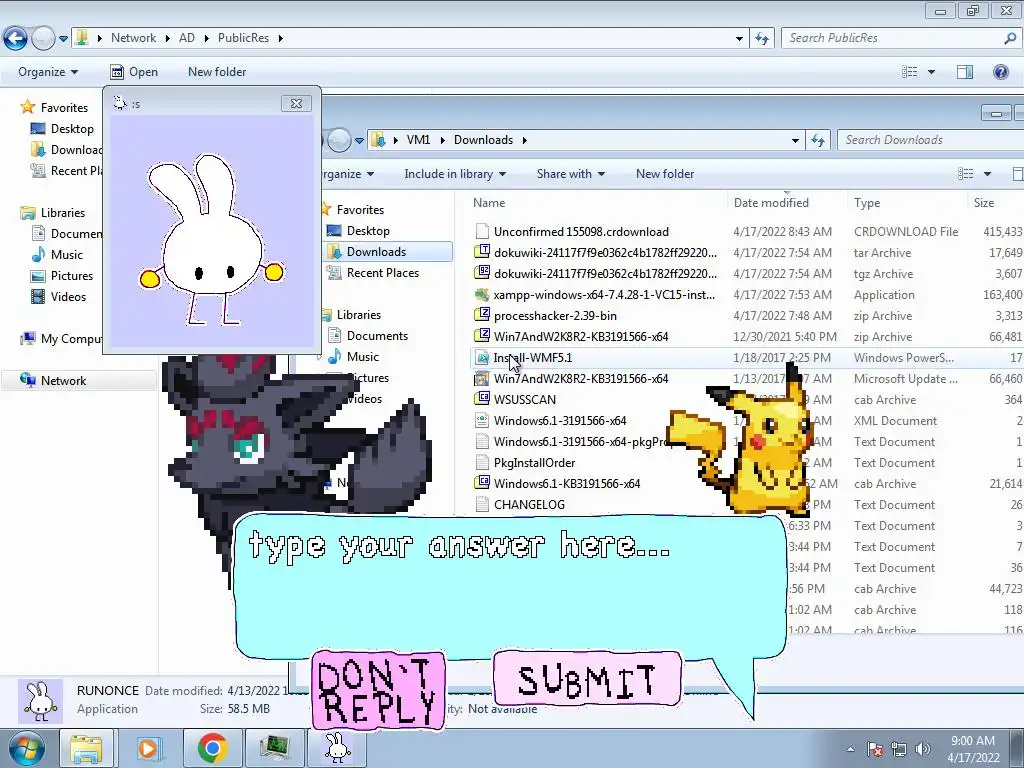
Task: Click the white bunny character image
Action: pyautogui.click(x=211, y=240)
